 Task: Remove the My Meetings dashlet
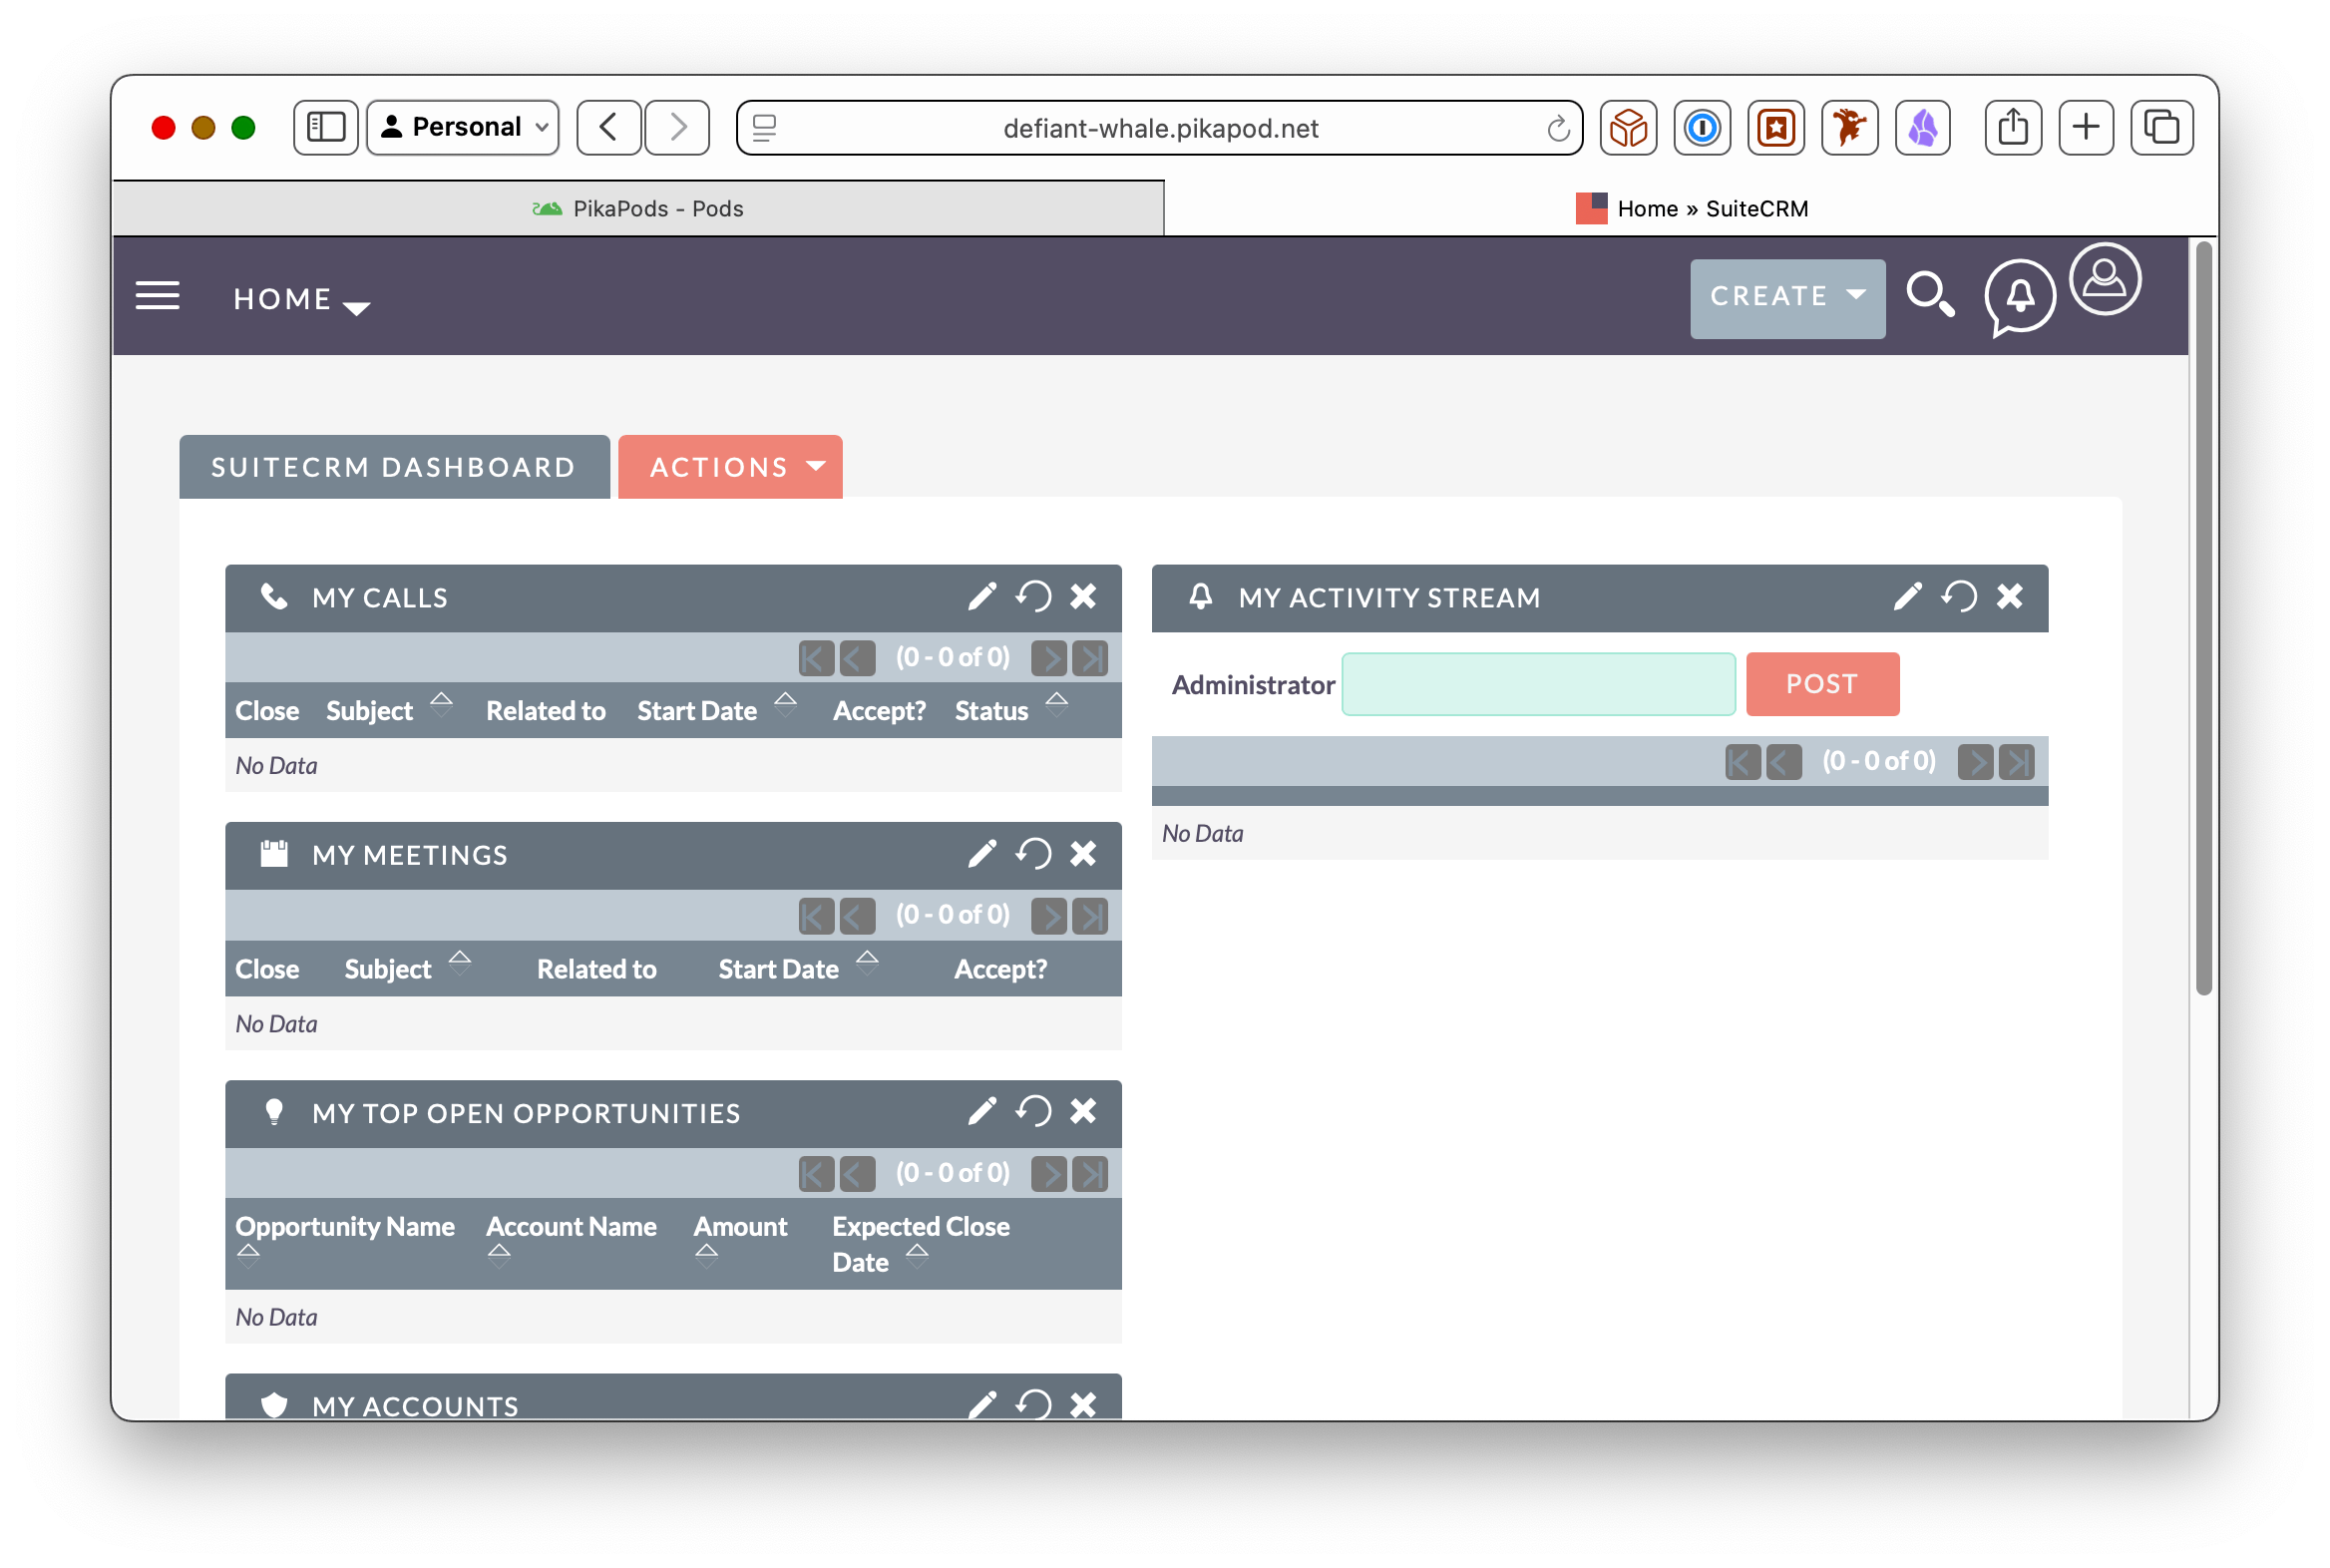1083,854
